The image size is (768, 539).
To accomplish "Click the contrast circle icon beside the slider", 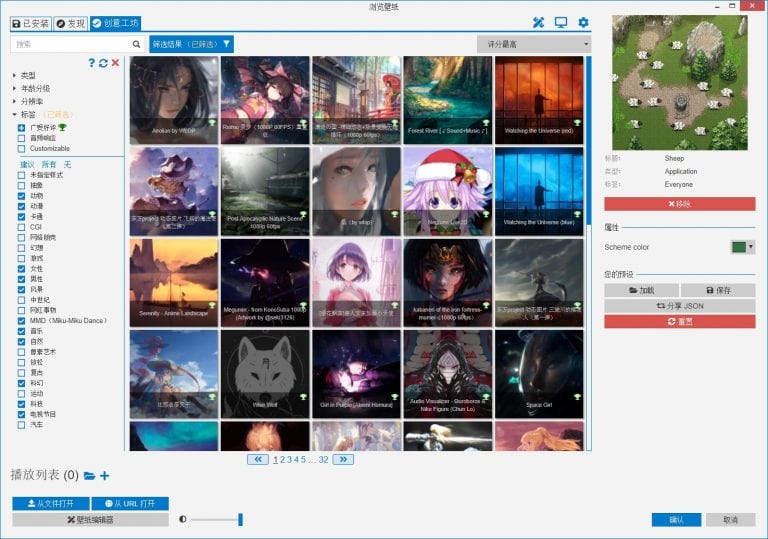I will [x=183, y=519].
